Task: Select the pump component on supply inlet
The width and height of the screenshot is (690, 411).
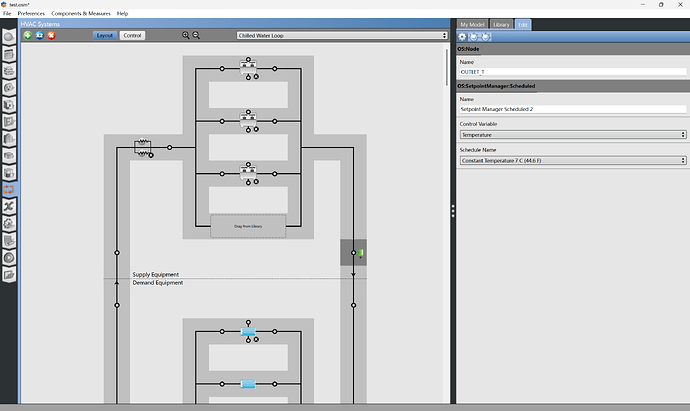Action: [x=143, y=148]
